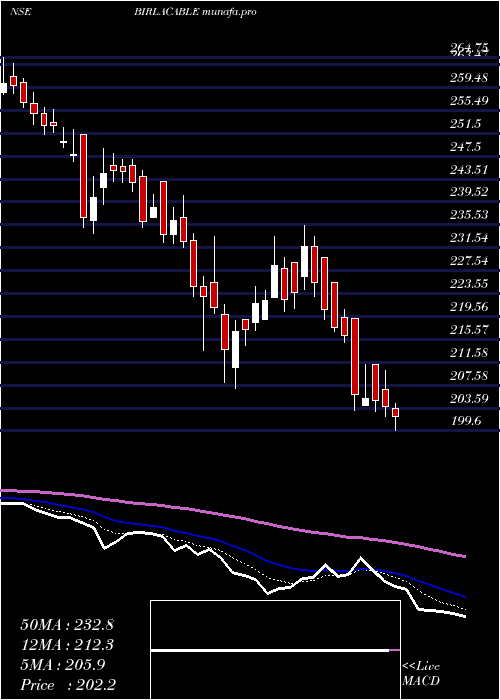Image resolution: width=500 pixels, height=700 pixels.
Task: Click the BIRLACABLE munafa.pro title
Action: 195,12
